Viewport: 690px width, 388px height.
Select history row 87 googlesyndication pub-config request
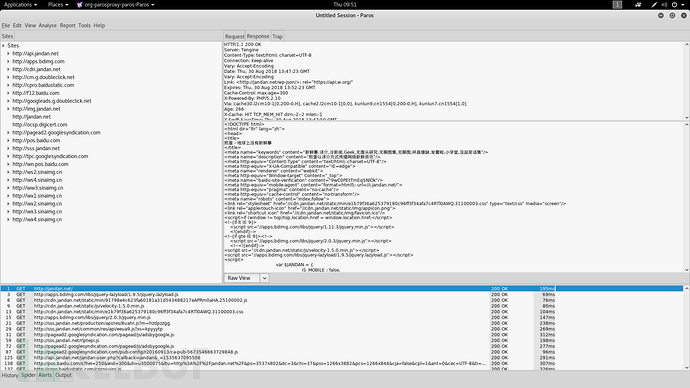click(x=341, y=352)
